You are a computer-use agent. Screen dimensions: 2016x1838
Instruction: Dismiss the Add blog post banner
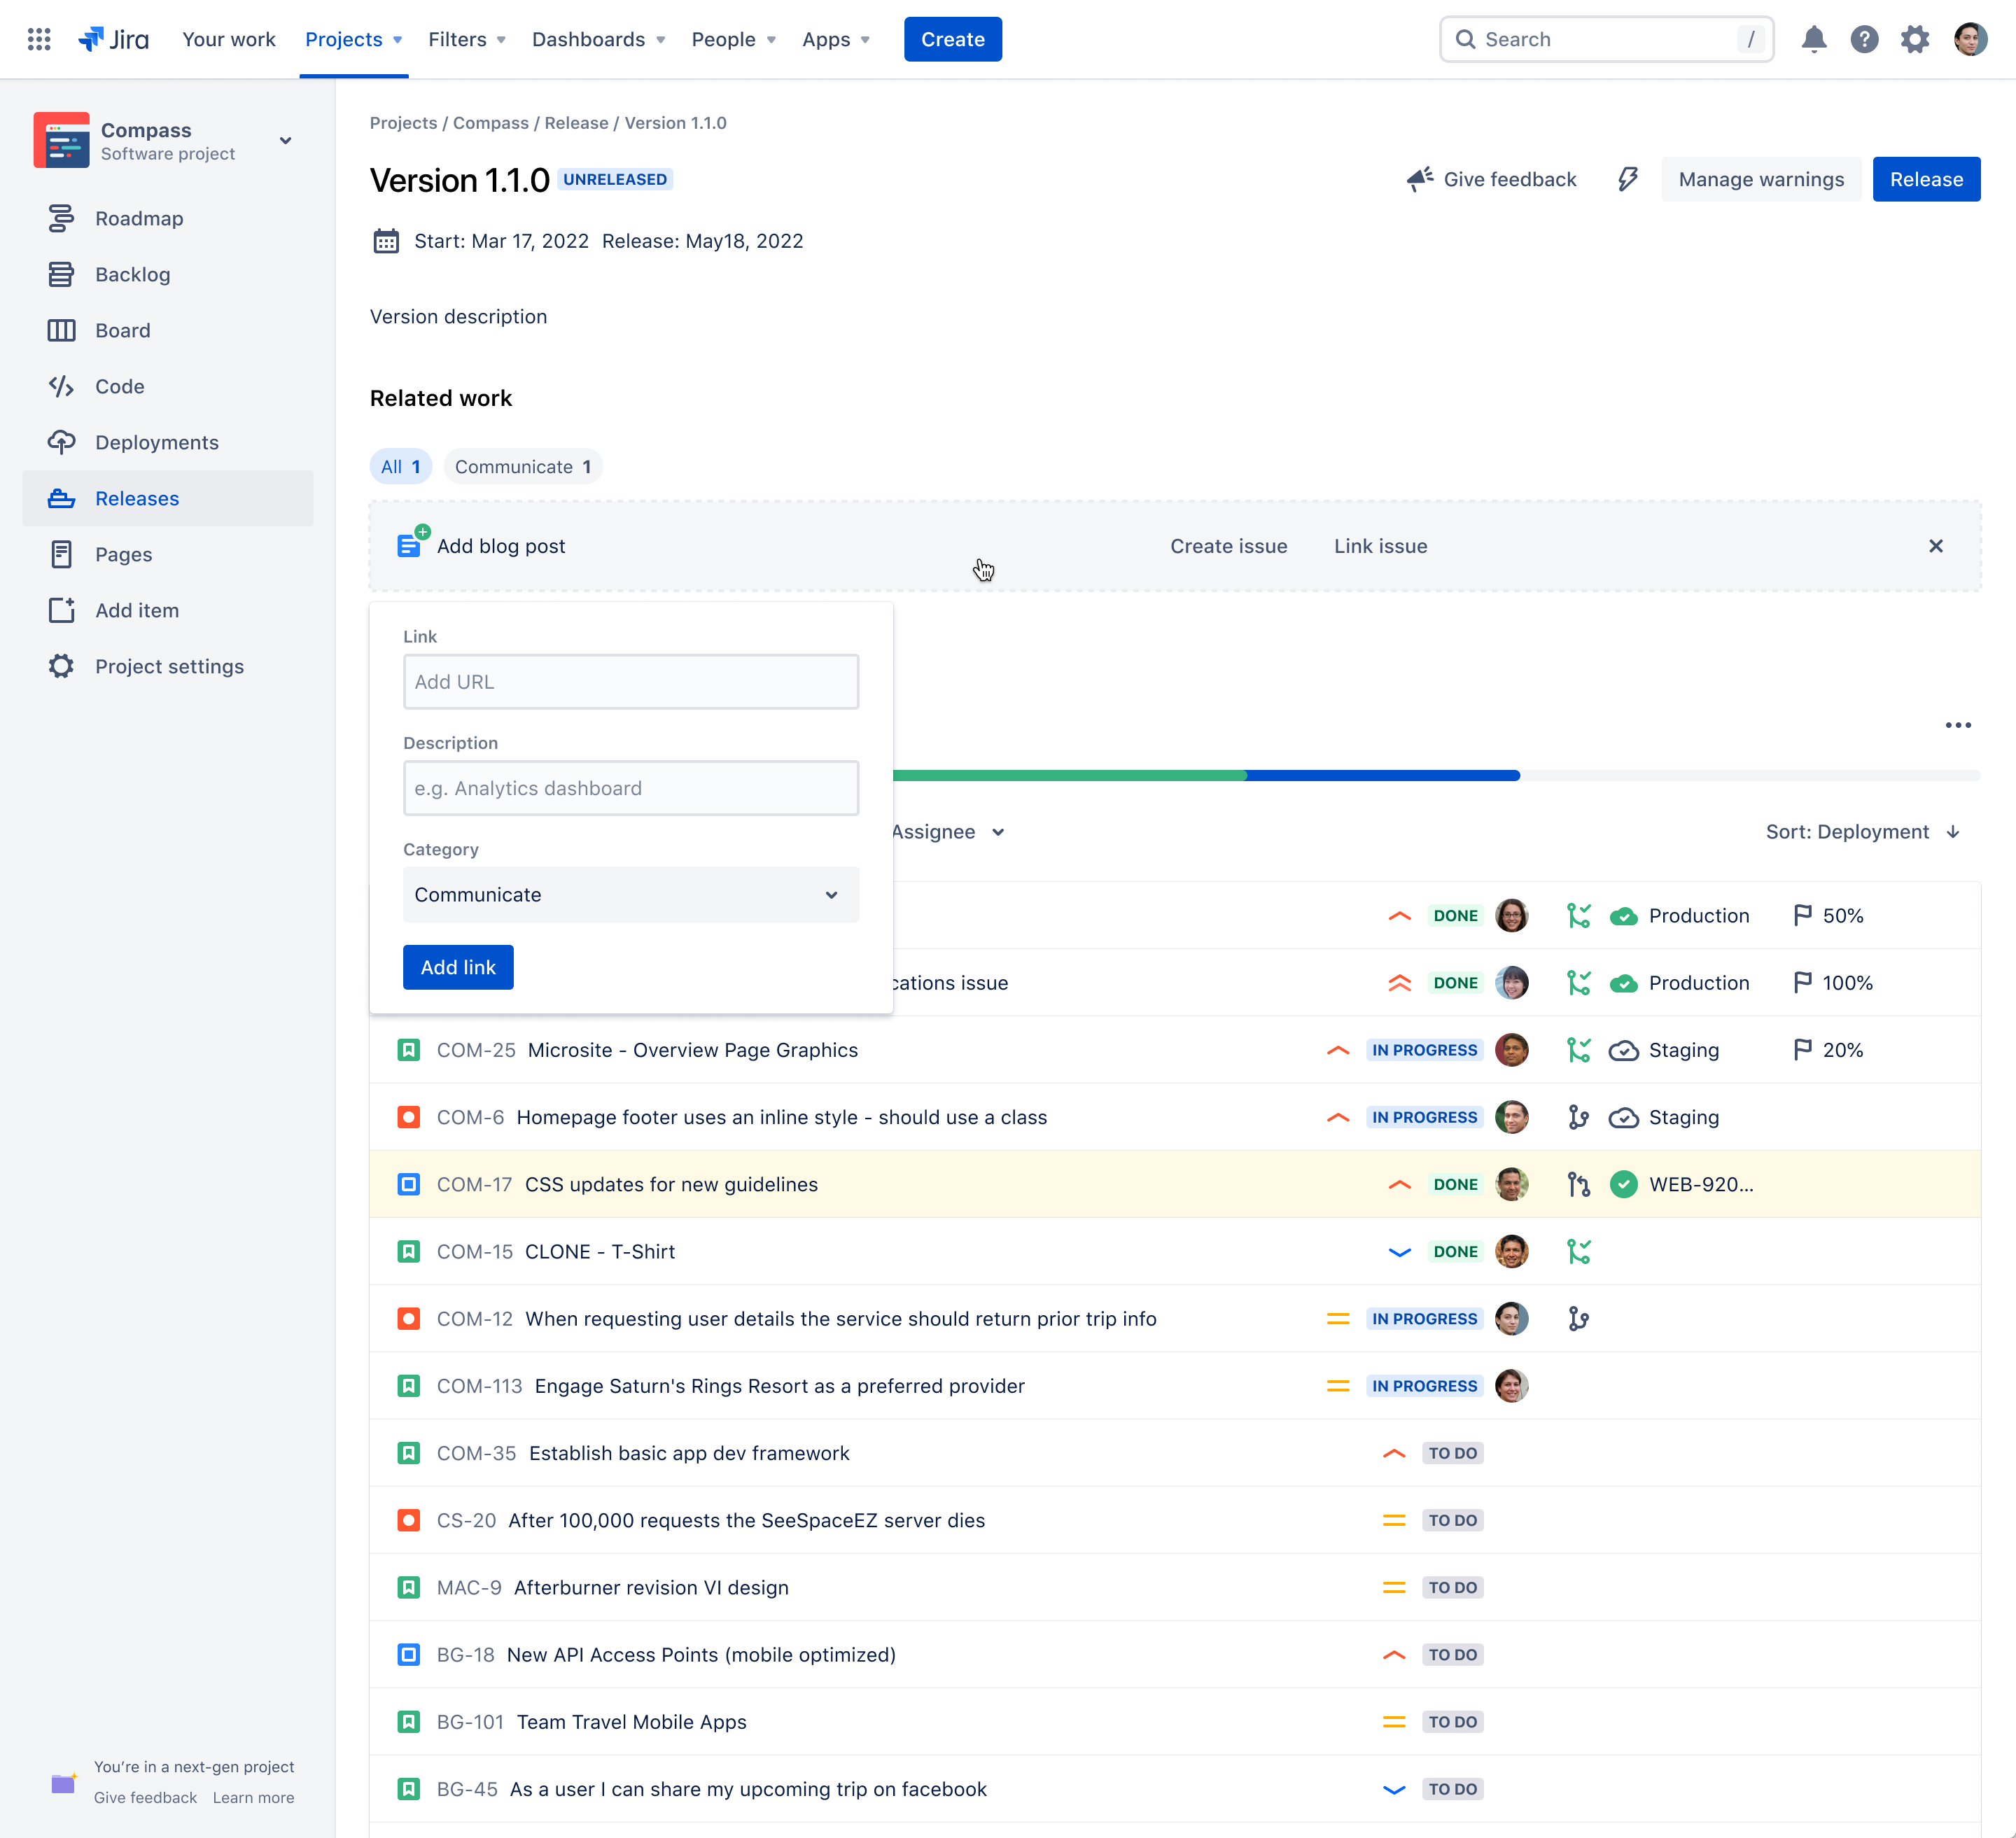(1937, 546)
